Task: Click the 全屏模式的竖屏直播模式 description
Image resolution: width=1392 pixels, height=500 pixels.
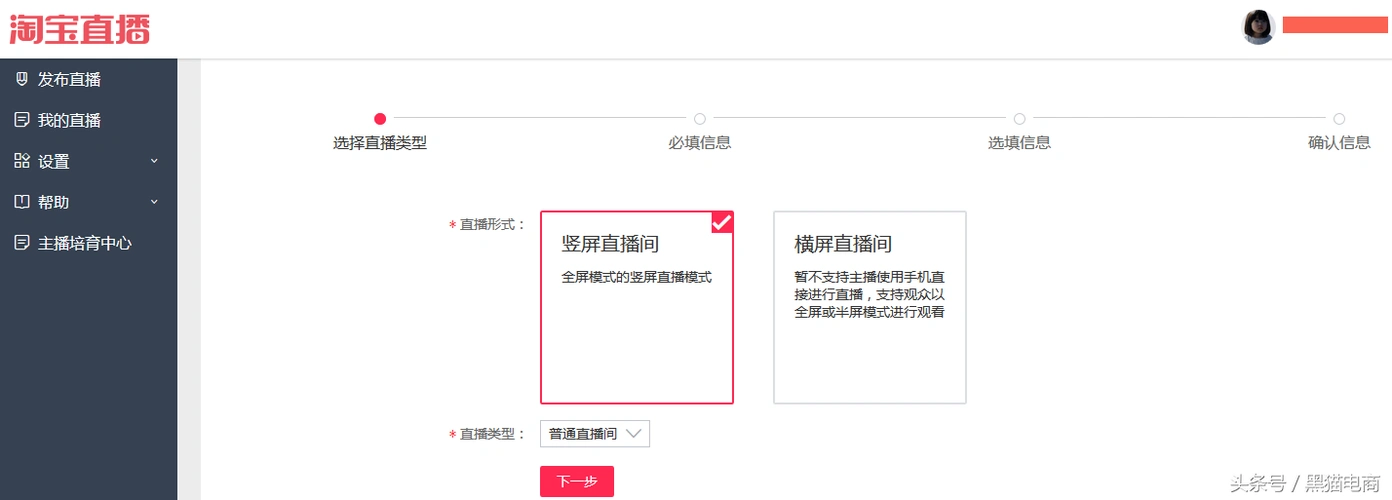Action: point(637,277)
